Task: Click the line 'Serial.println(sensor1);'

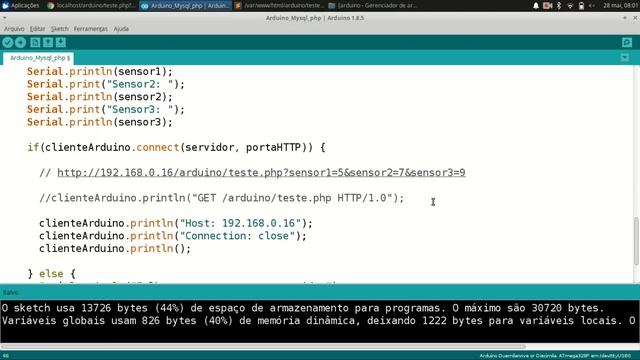Action: point(100,71)
